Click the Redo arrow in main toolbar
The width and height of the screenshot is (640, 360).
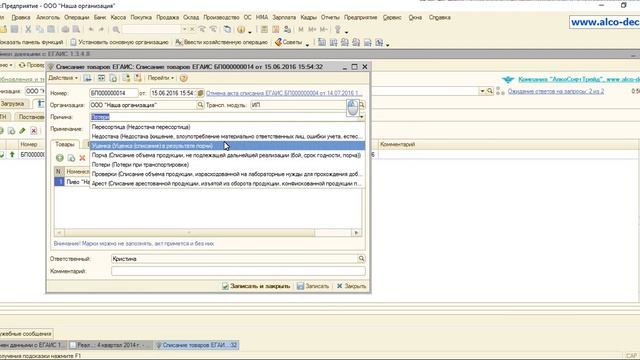(101, 29)
